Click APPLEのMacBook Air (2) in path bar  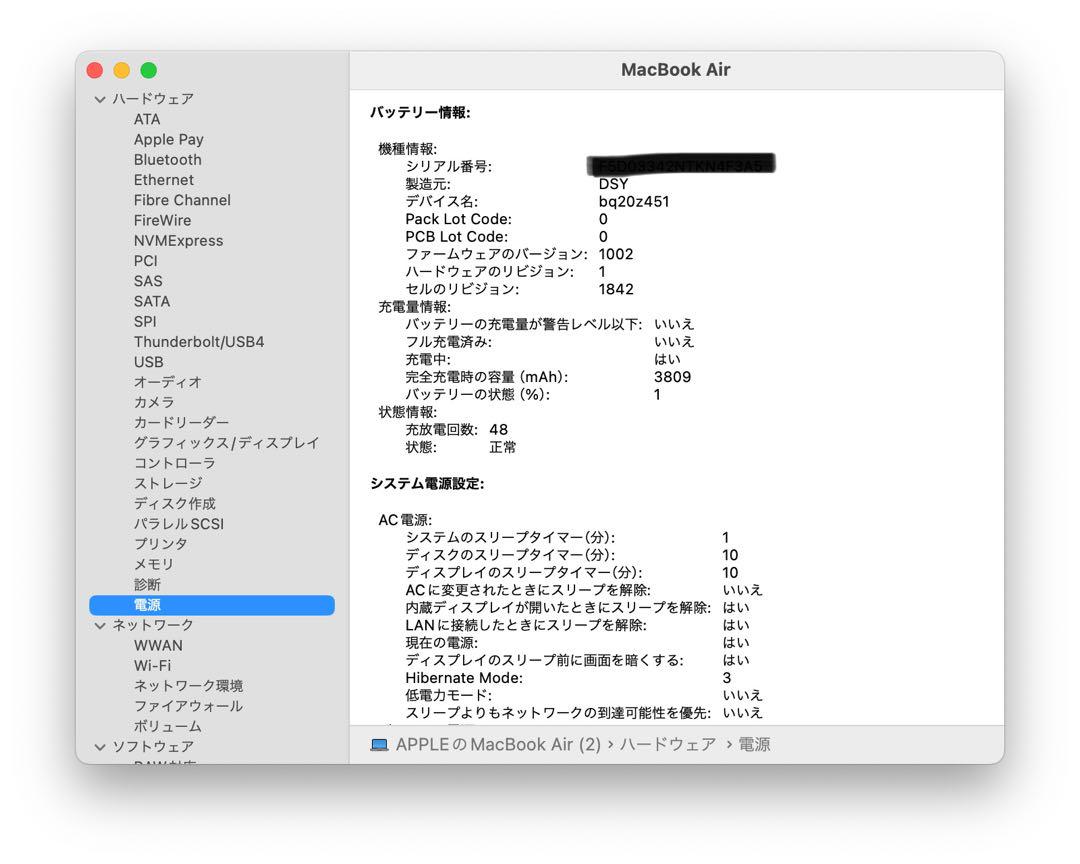pos(499,745)
